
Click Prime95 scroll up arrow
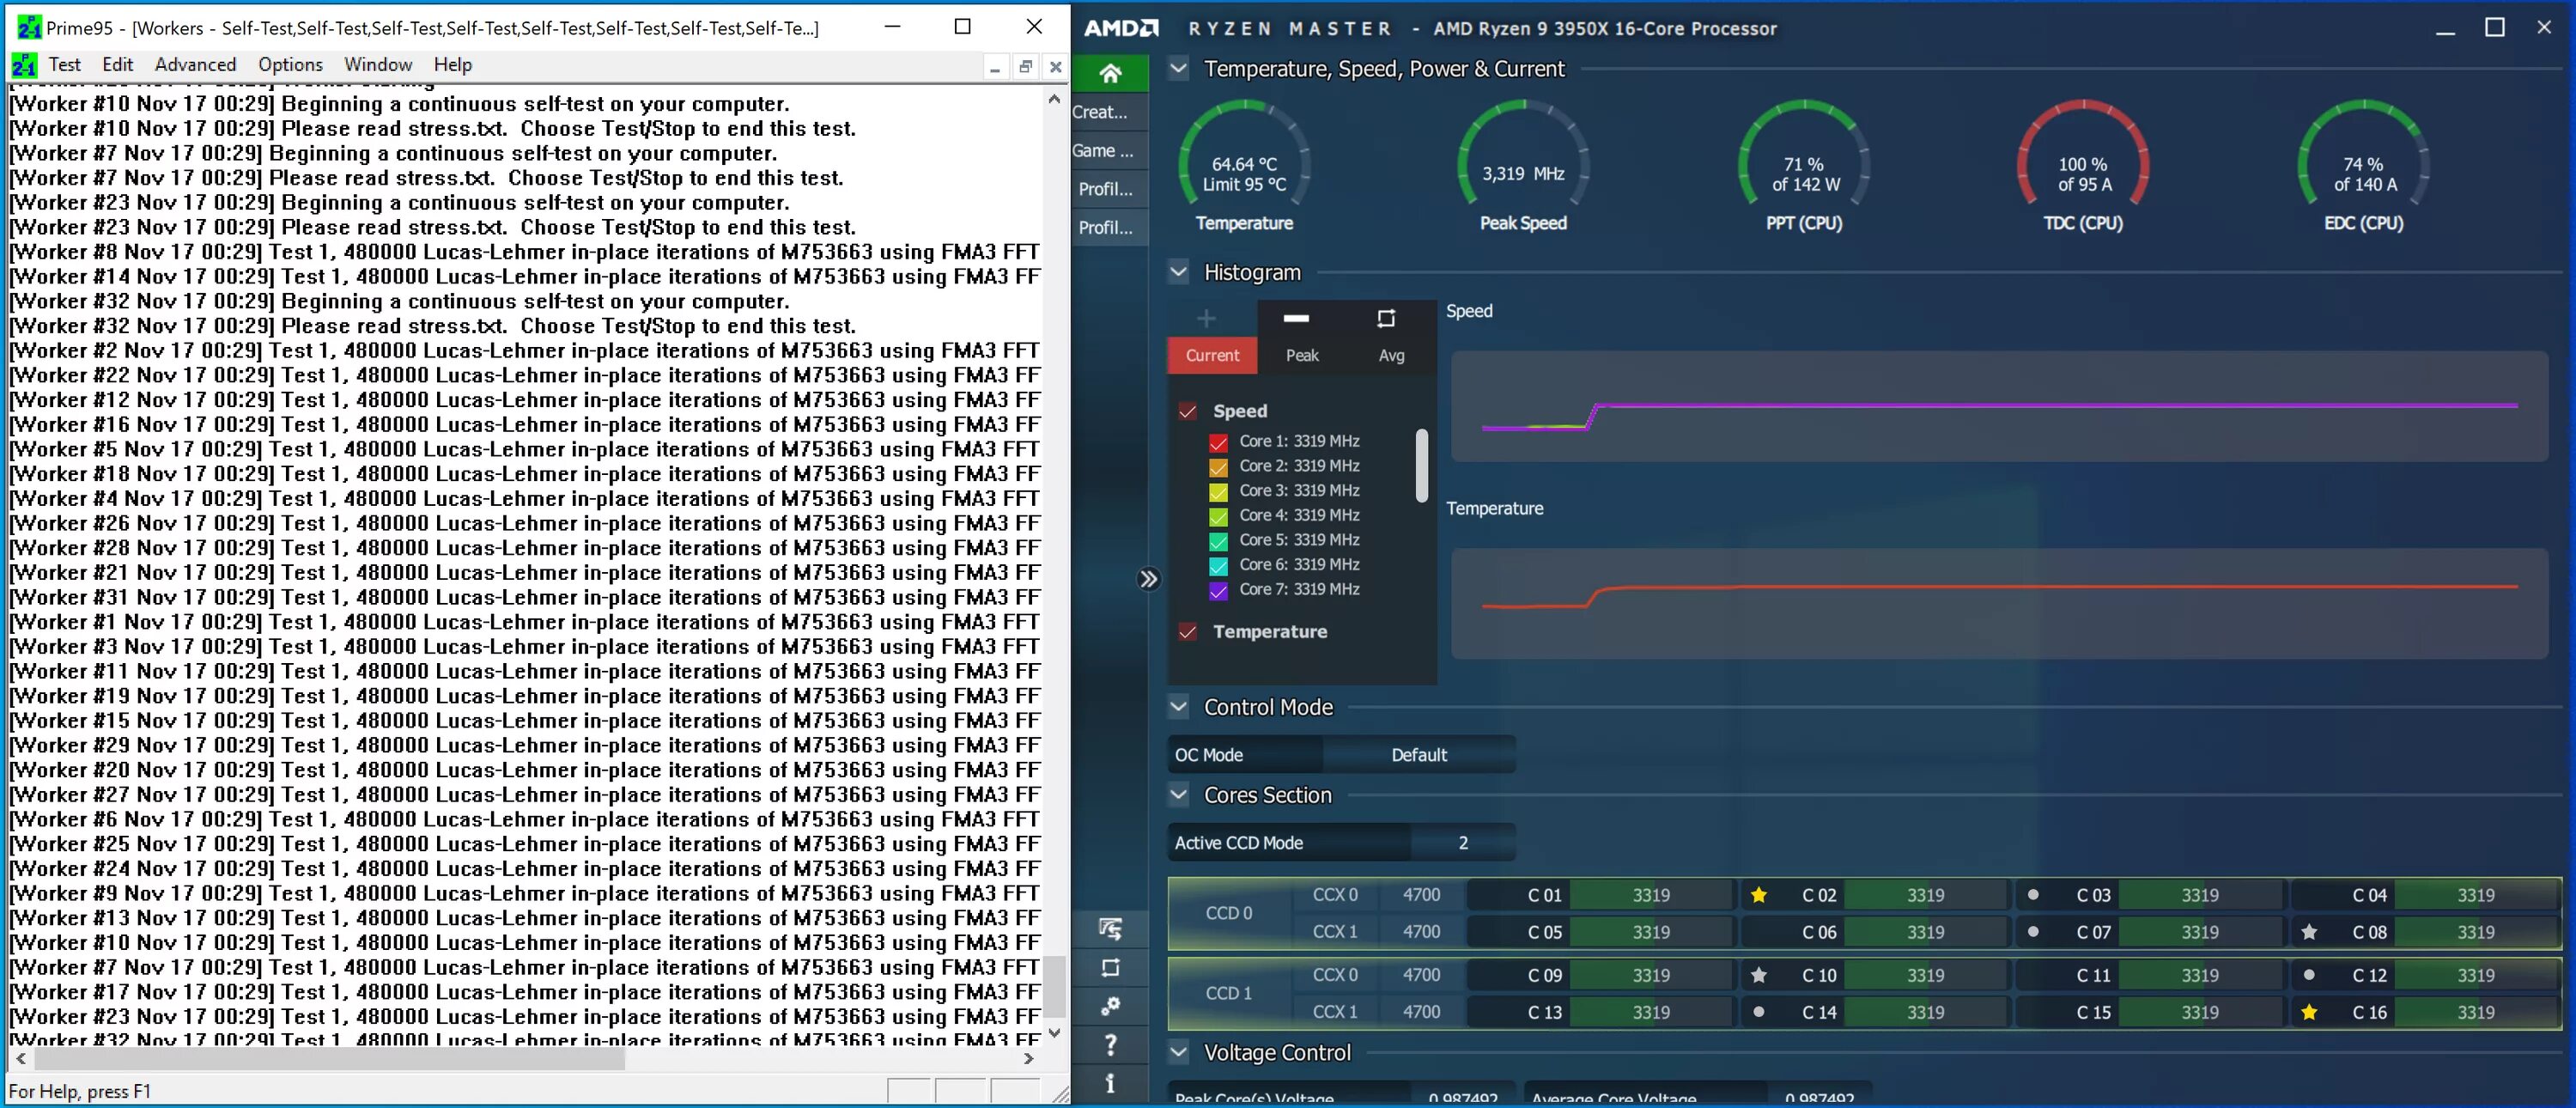[x=1054, y=100]
